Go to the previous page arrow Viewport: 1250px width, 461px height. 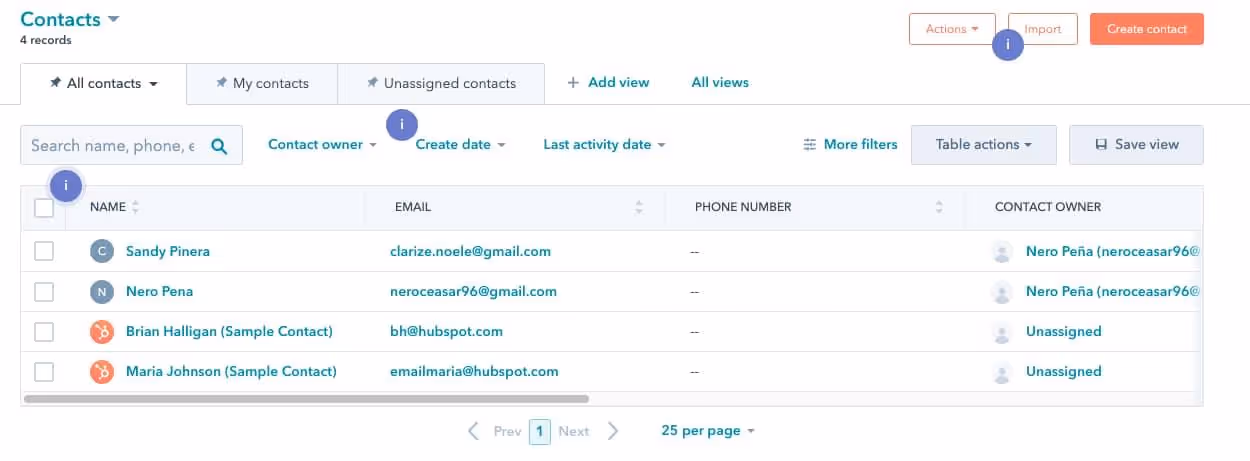(x=474, y=431)
